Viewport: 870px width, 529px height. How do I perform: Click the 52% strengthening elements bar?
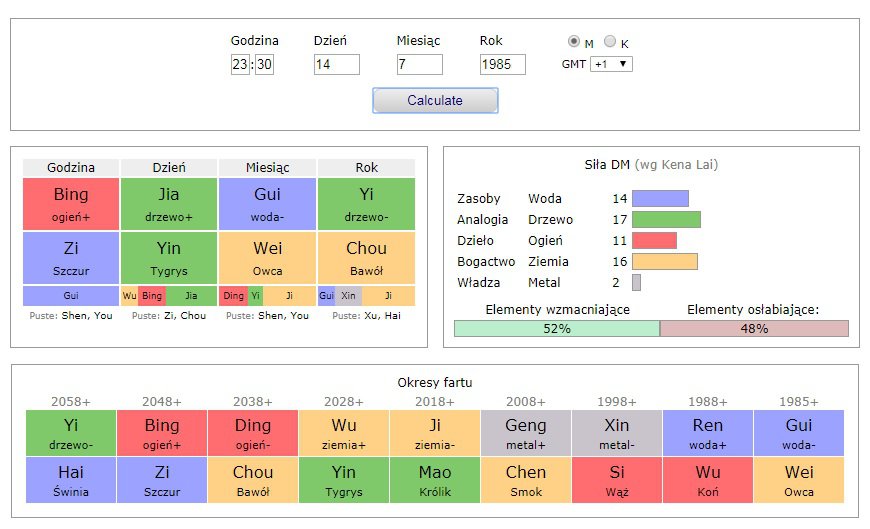pyautogui.click(x=557, y=329)
